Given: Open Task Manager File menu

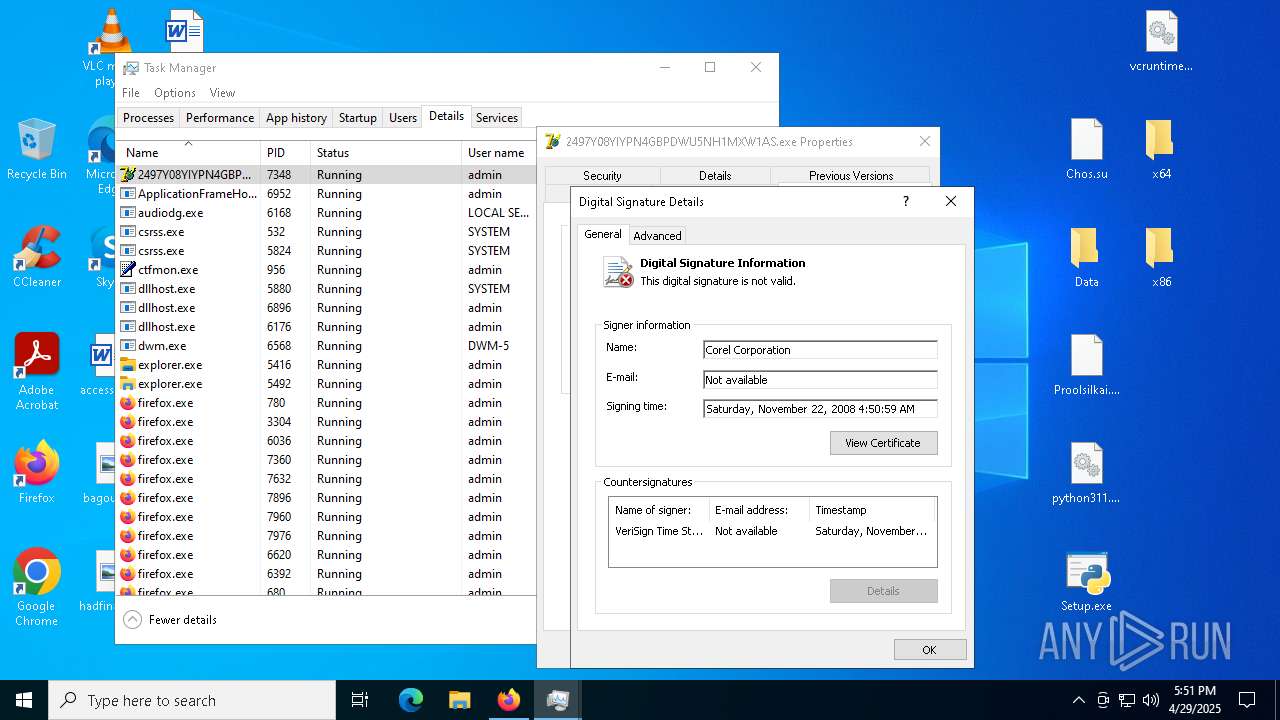Looking at the screenshot, I should click(x=131, y=93).
